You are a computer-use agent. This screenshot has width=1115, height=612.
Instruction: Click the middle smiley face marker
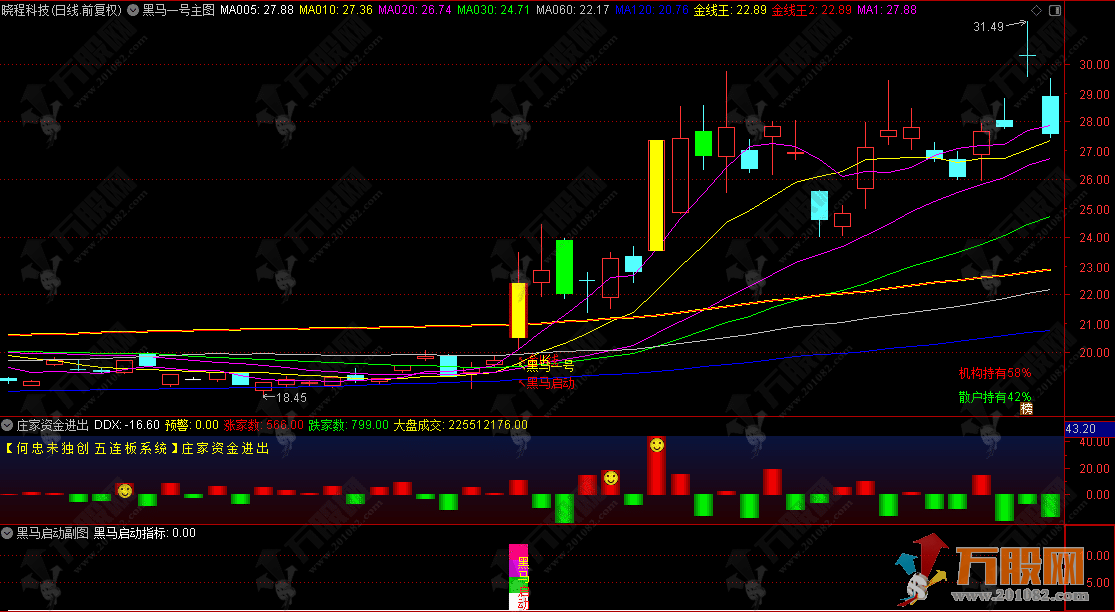click(610, 478)
